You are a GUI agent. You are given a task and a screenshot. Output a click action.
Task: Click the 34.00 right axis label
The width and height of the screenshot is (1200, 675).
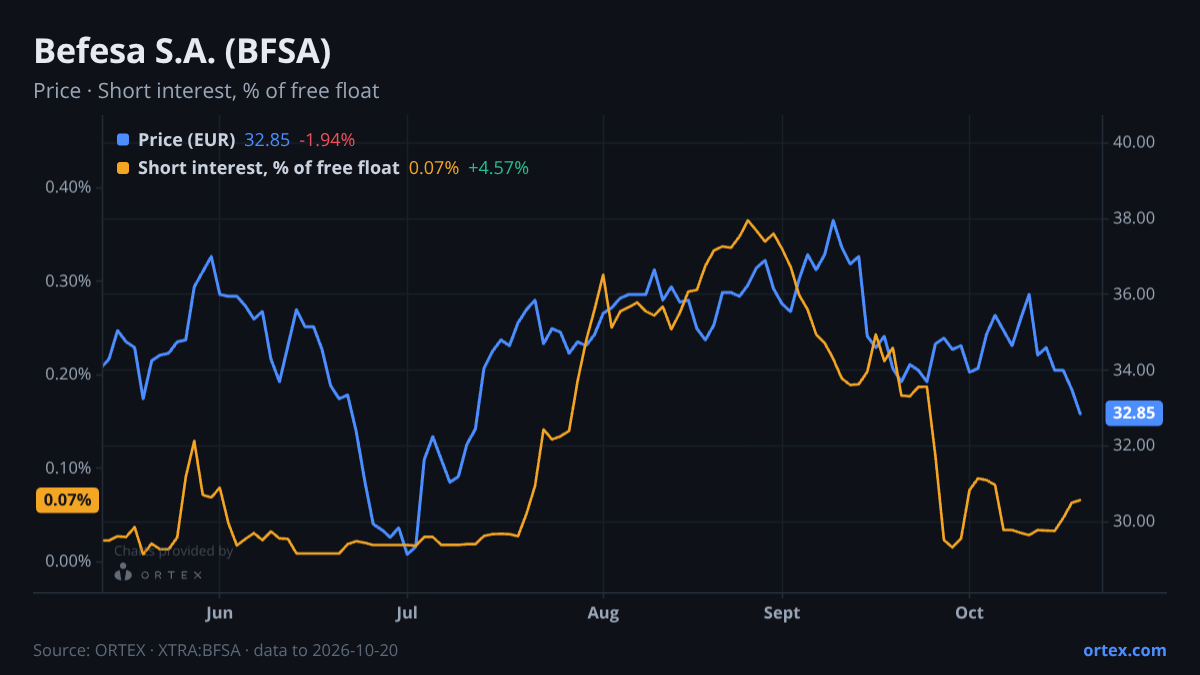(1134, 370)
